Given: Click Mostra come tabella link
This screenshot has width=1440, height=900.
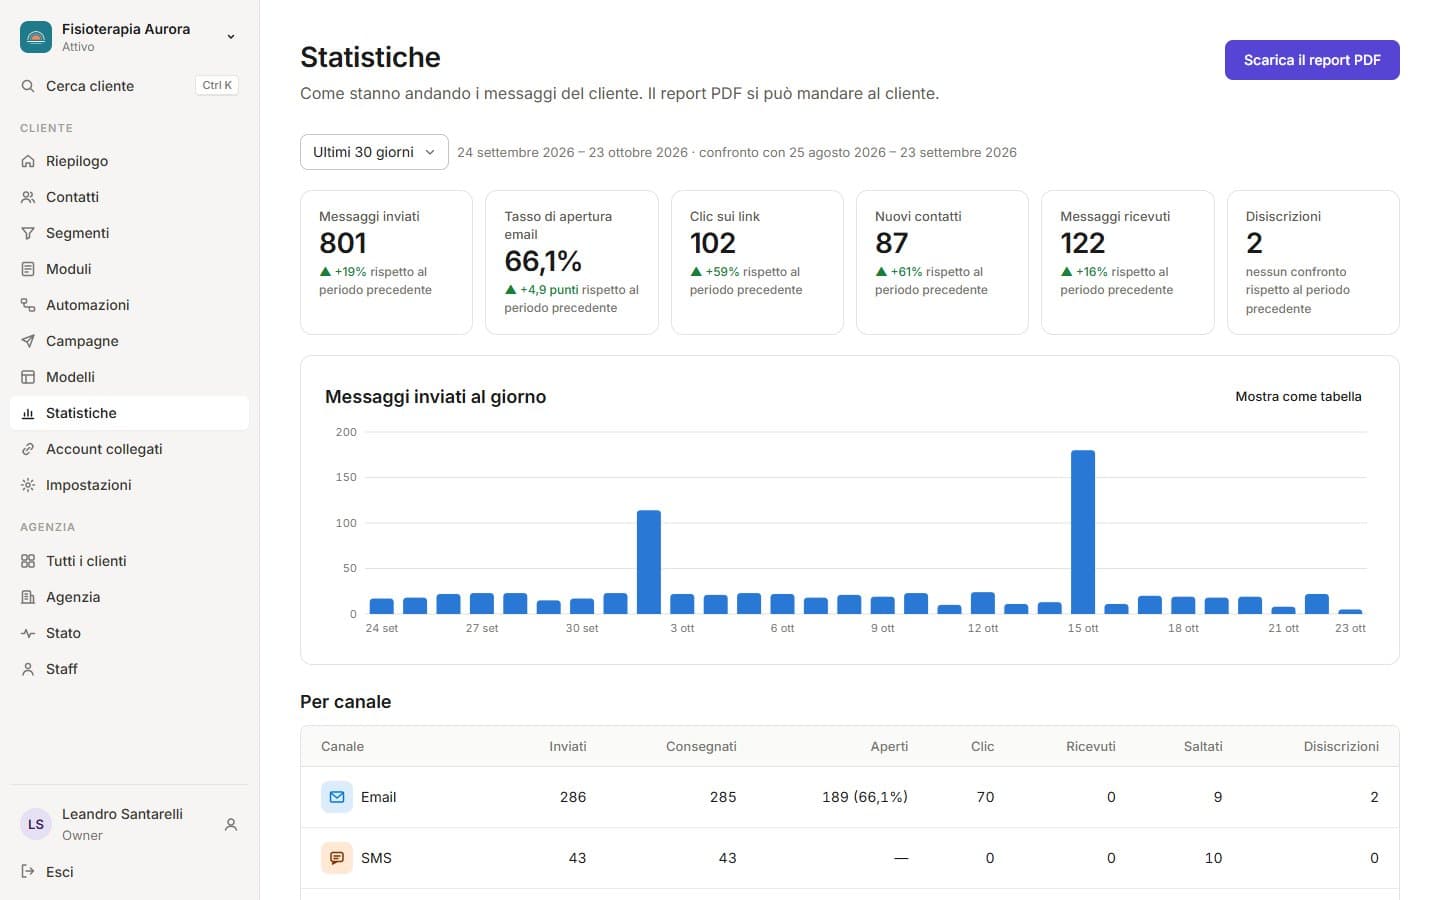Looking at the screenshot, I should click(x=1298, y=397).
